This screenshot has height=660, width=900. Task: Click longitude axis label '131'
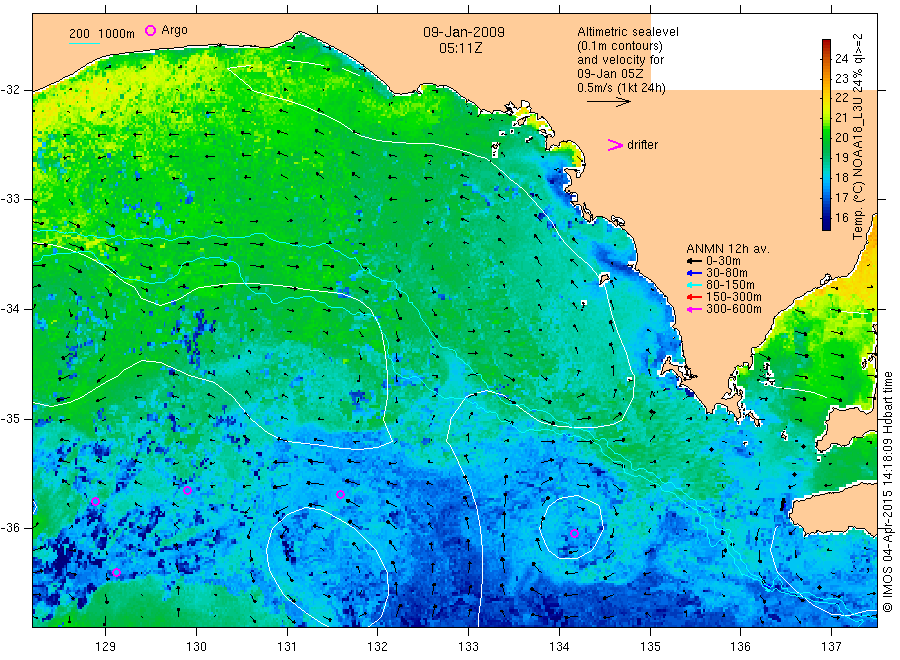287,646
